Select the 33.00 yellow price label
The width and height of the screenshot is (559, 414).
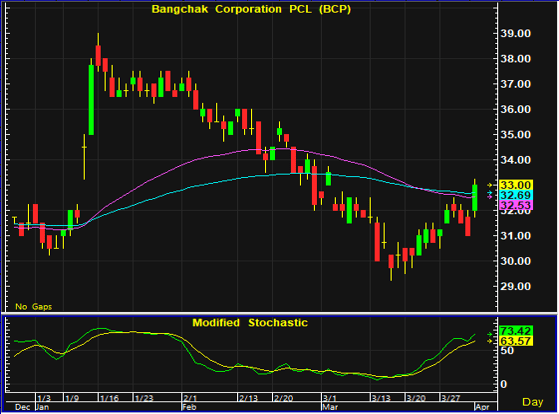pyautogui.click(x=516, y=185)
